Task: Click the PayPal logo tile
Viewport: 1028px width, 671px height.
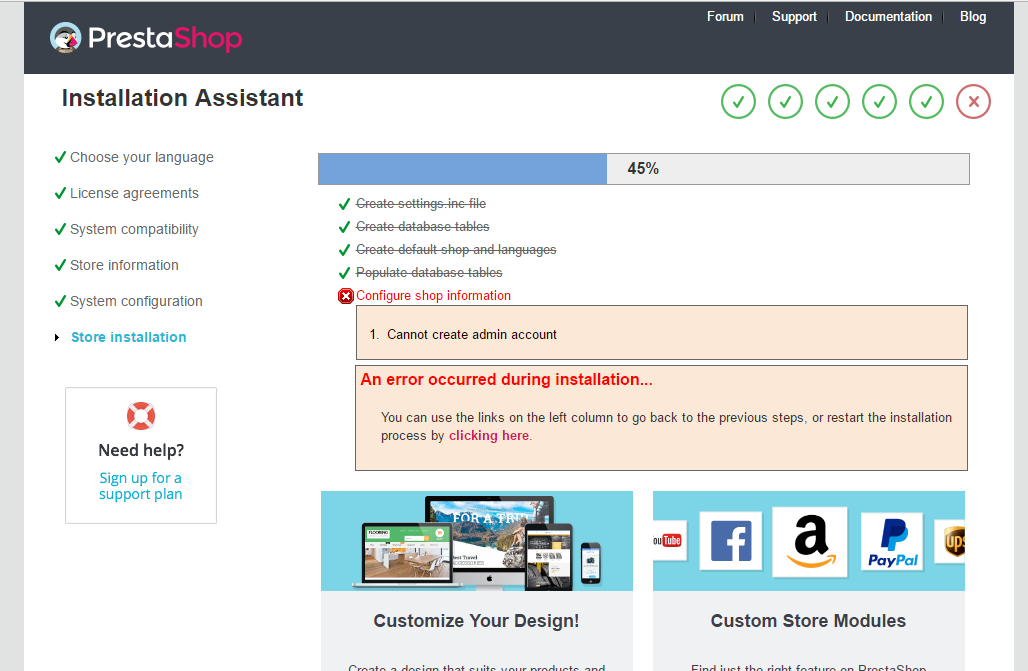Action: pos(892,542)
